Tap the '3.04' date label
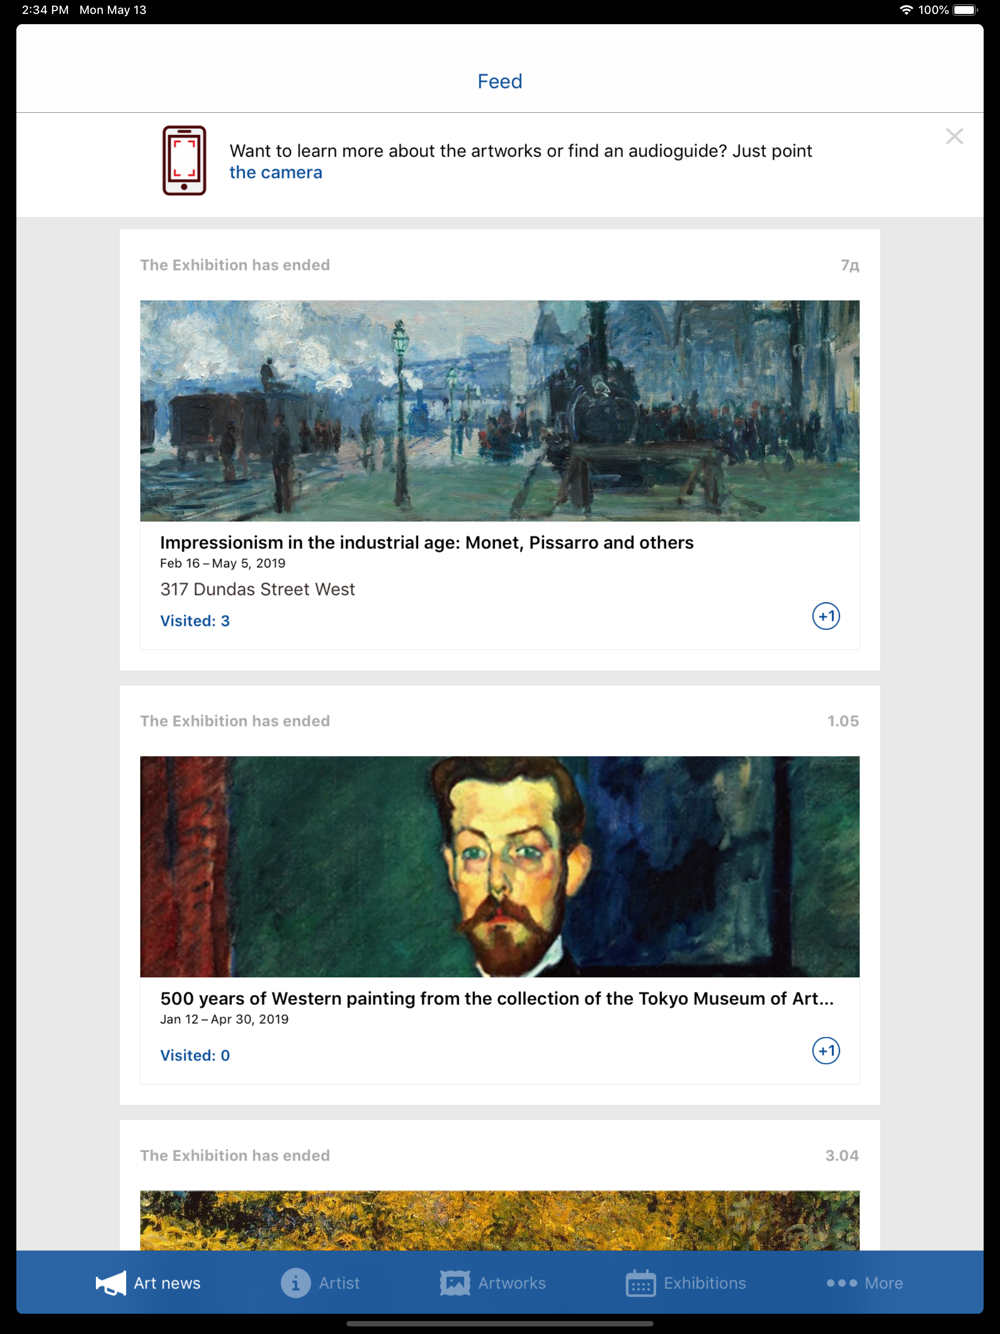Image resolution: width=1000 pixels, height=1334 pixels. (x=842, y=1156)
